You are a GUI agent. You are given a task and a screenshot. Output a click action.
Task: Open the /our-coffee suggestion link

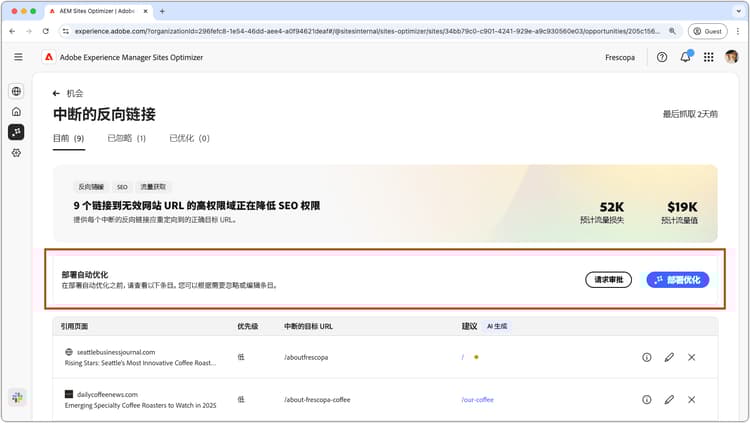pyautogui.click(x=477, y=400)
